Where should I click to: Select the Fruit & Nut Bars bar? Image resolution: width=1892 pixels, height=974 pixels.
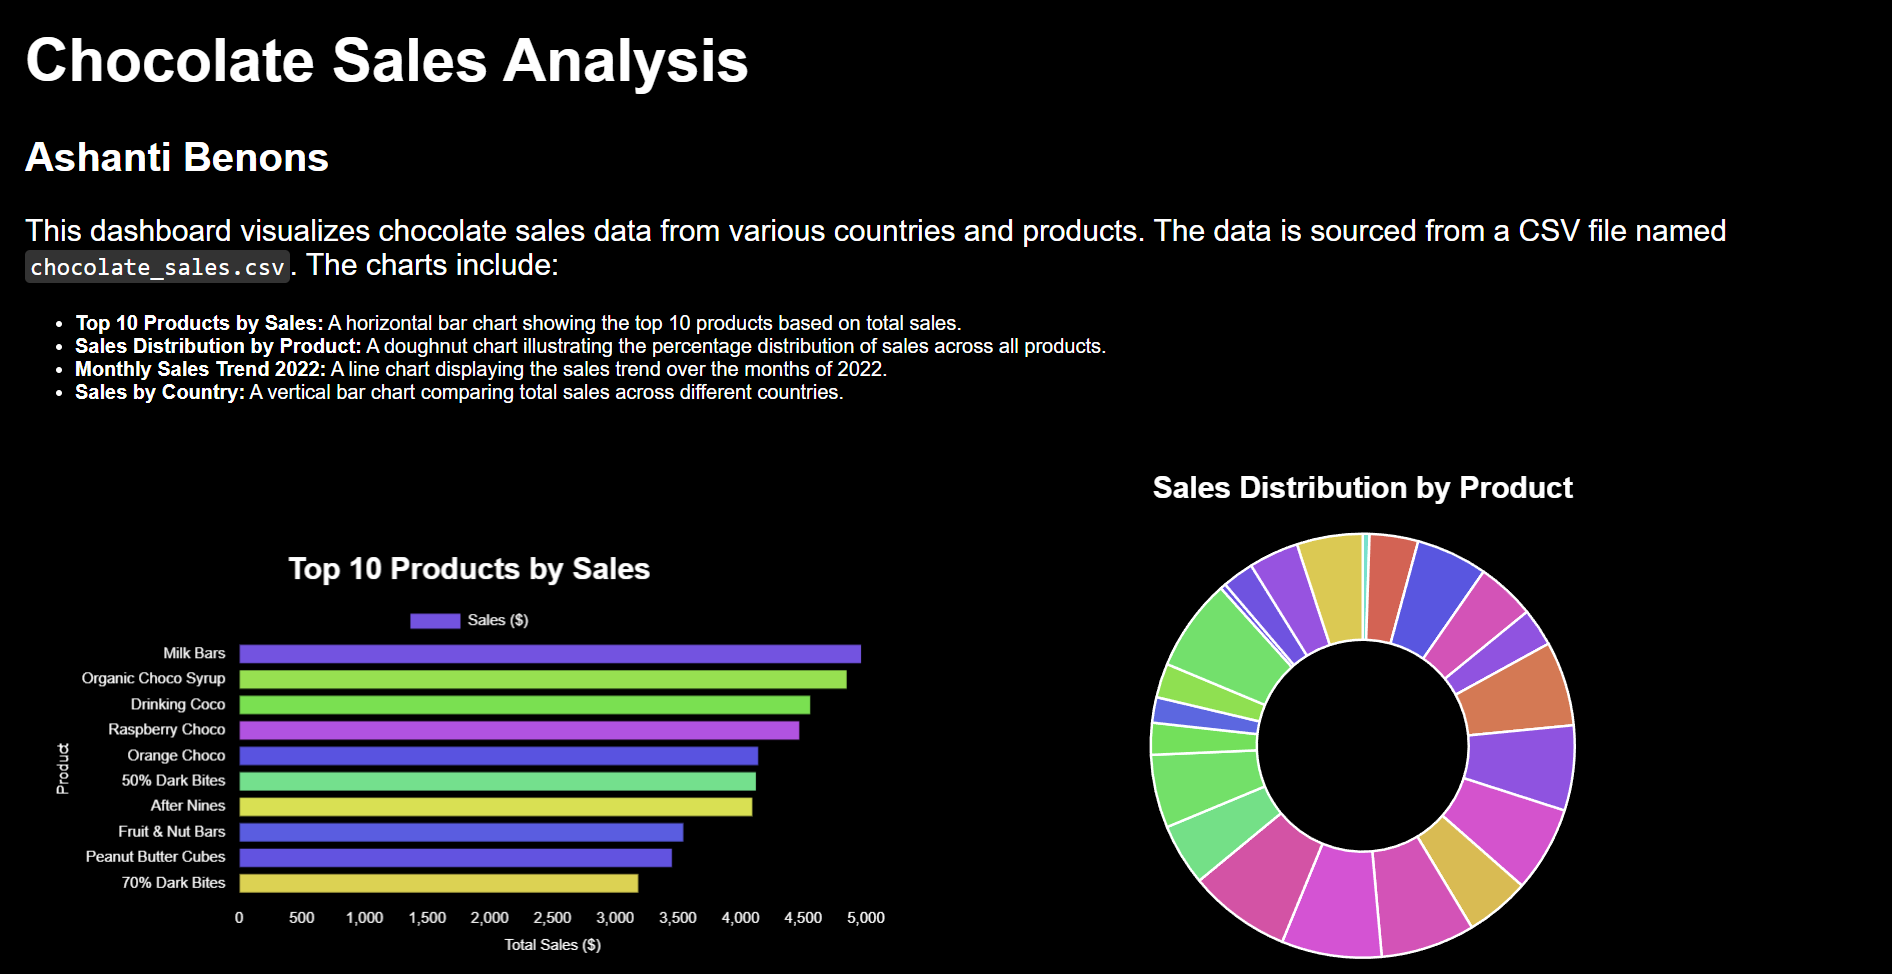coord(461,832)
